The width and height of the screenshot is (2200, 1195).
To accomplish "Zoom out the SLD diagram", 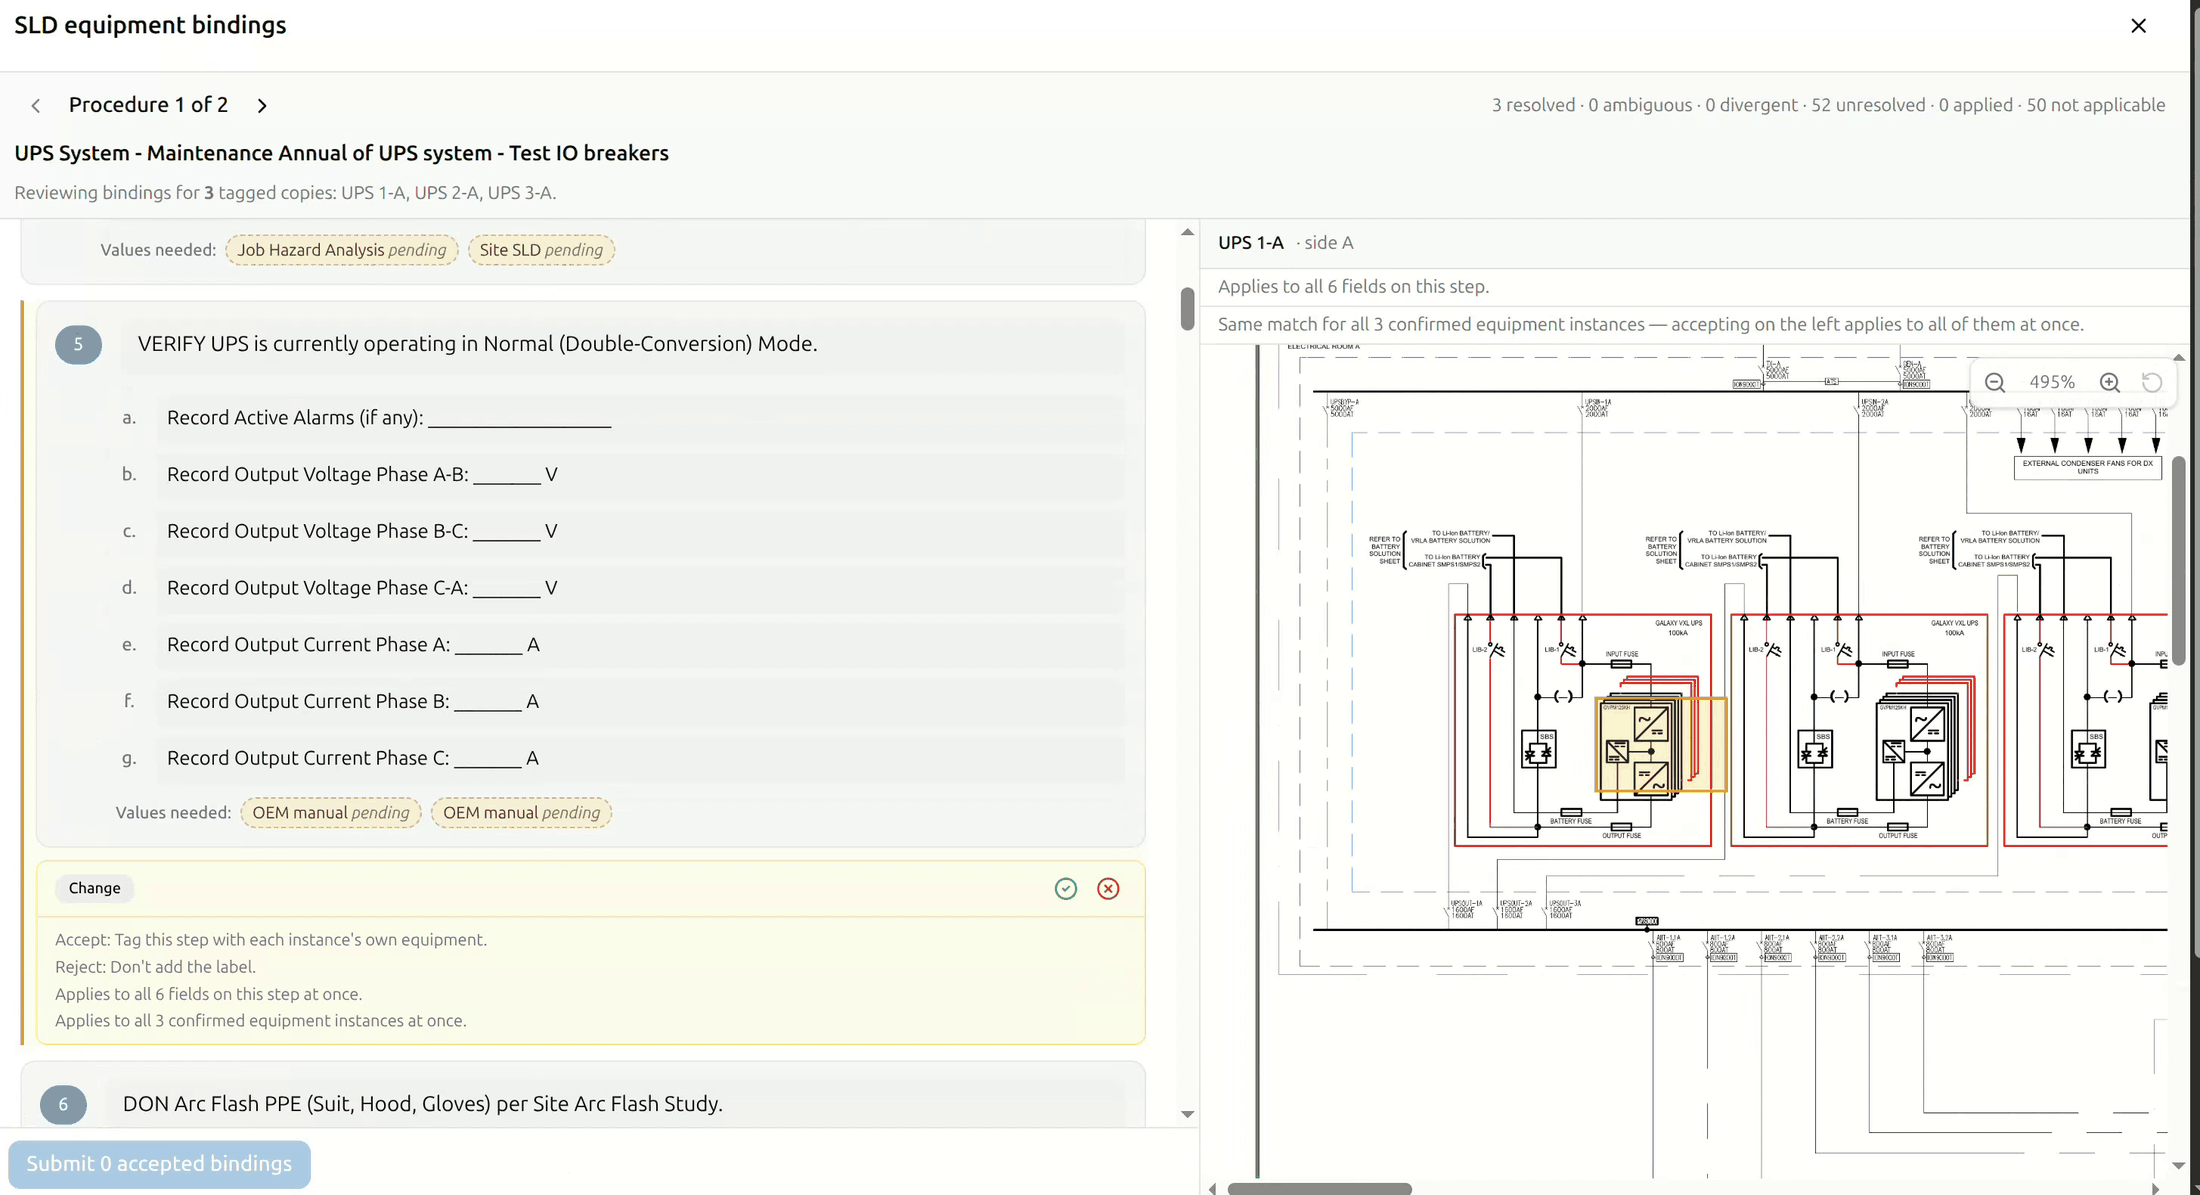I will click(x=1995, y=382).
